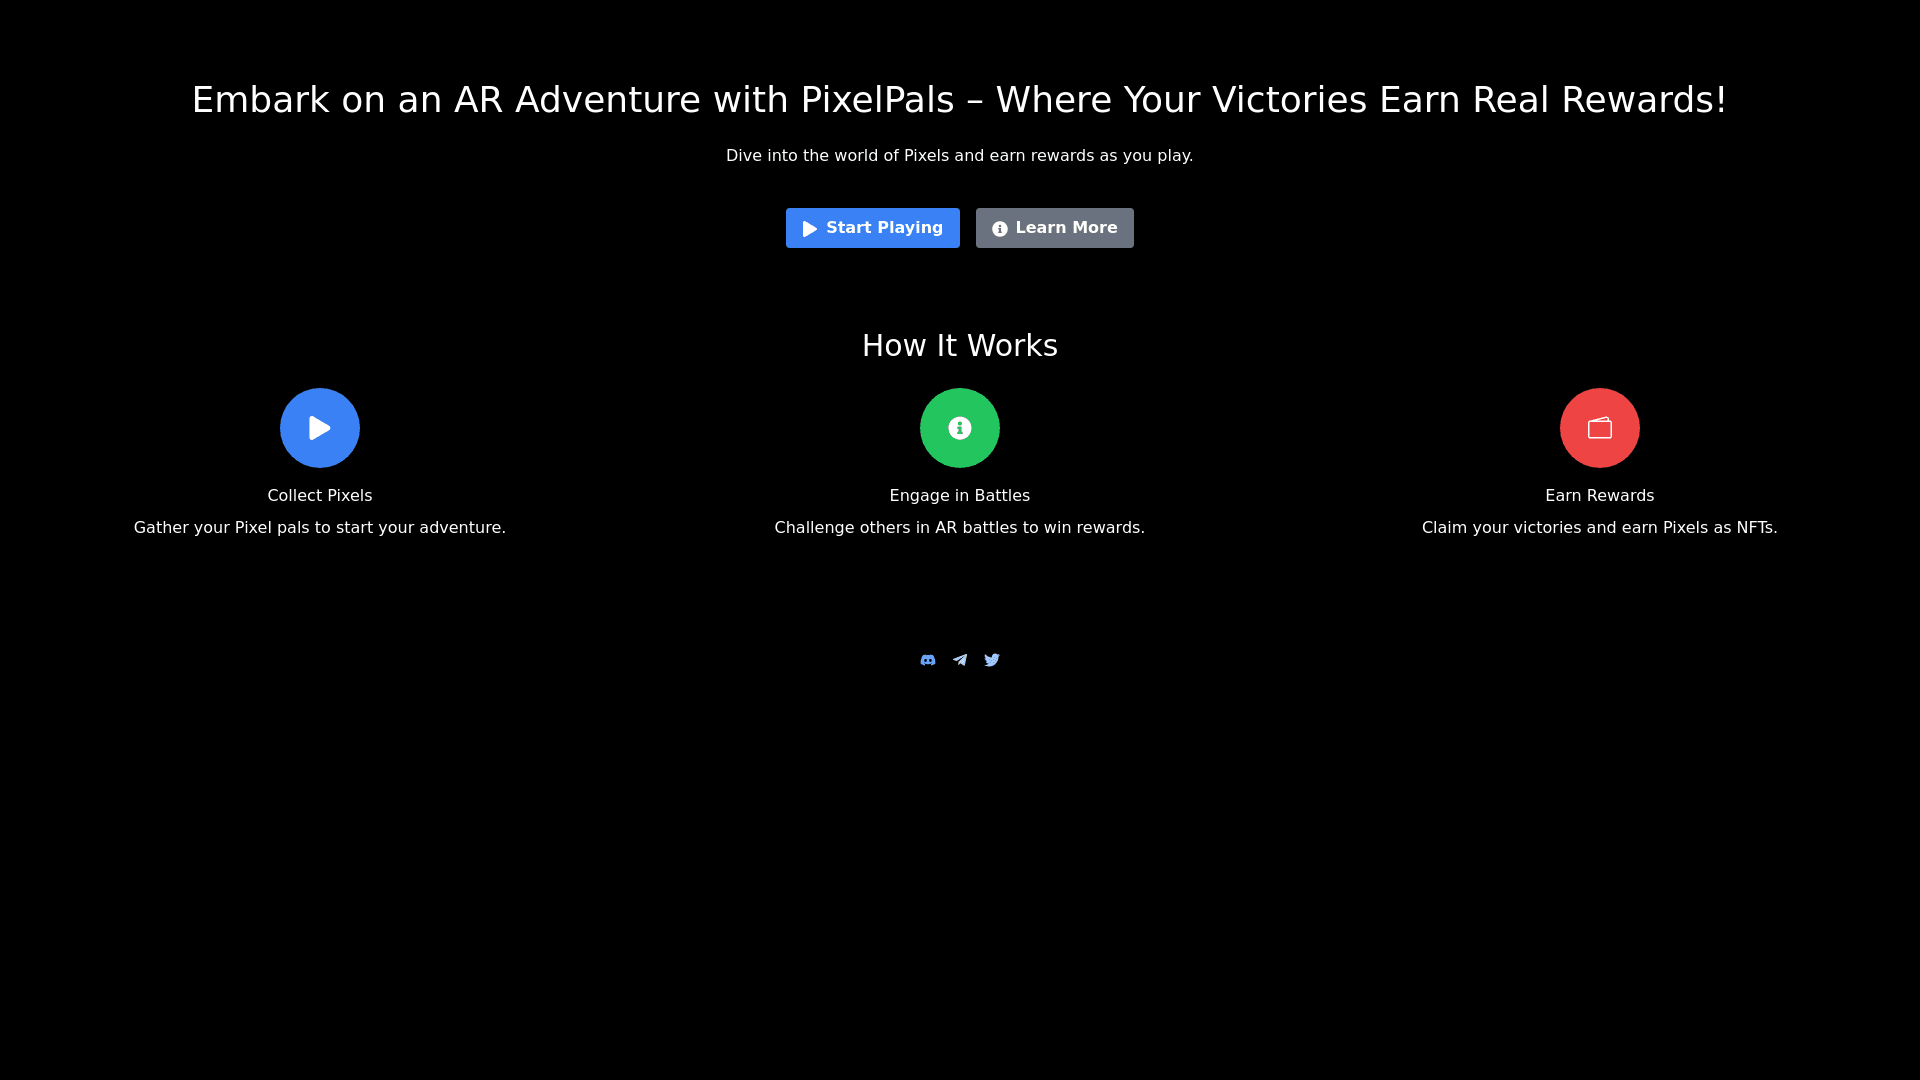Click the main AR Adventure headline
The height and width of the screenshot is (1080, 1920).
[x=960, y=100]
